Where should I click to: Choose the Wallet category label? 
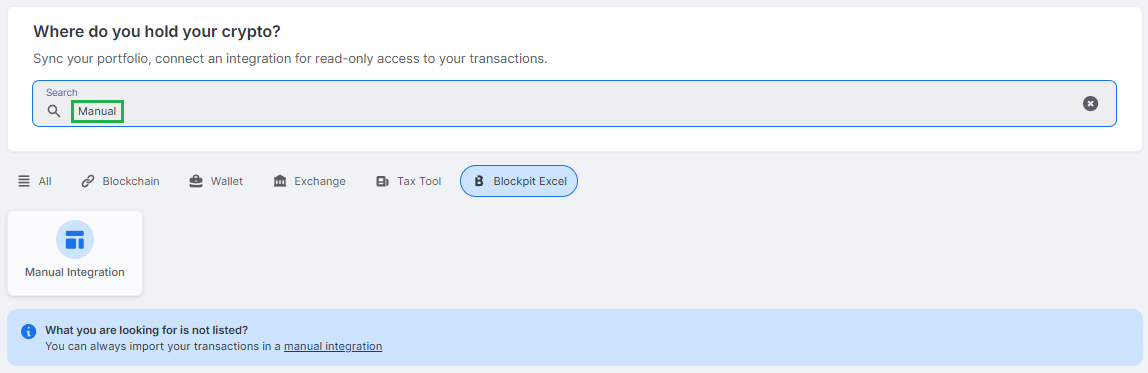[x=227, y=181]
